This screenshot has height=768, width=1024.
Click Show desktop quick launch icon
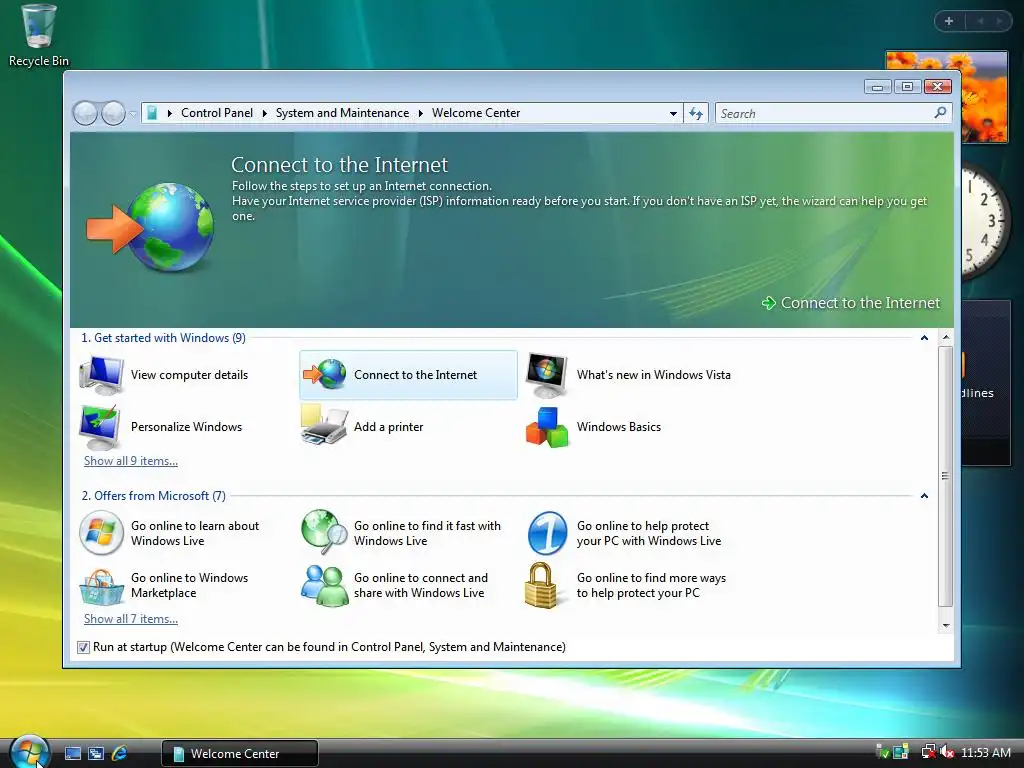72,753
